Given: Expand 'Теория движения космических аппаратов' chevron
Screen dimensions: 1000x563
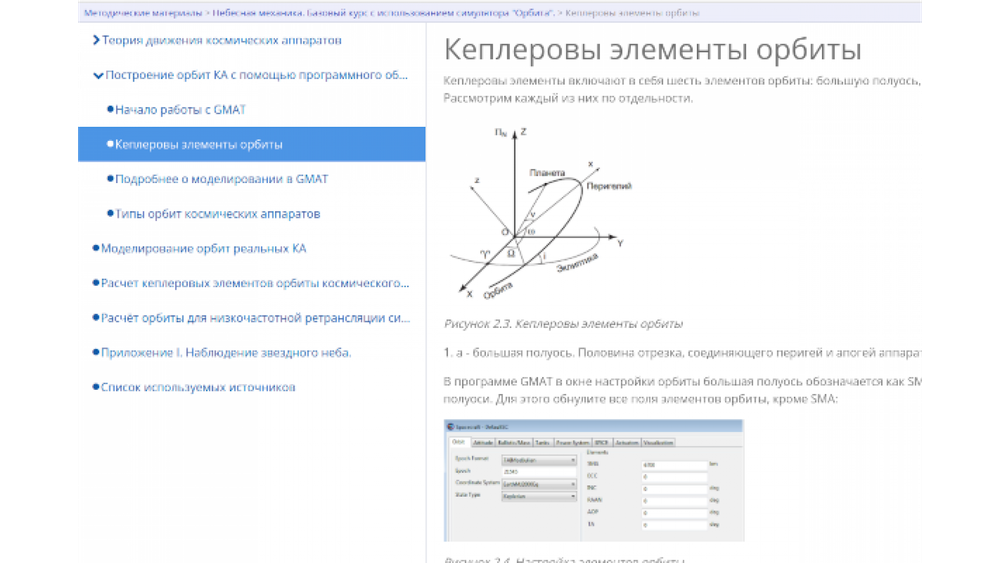Looking at the screenshot, I should (95, 40).
